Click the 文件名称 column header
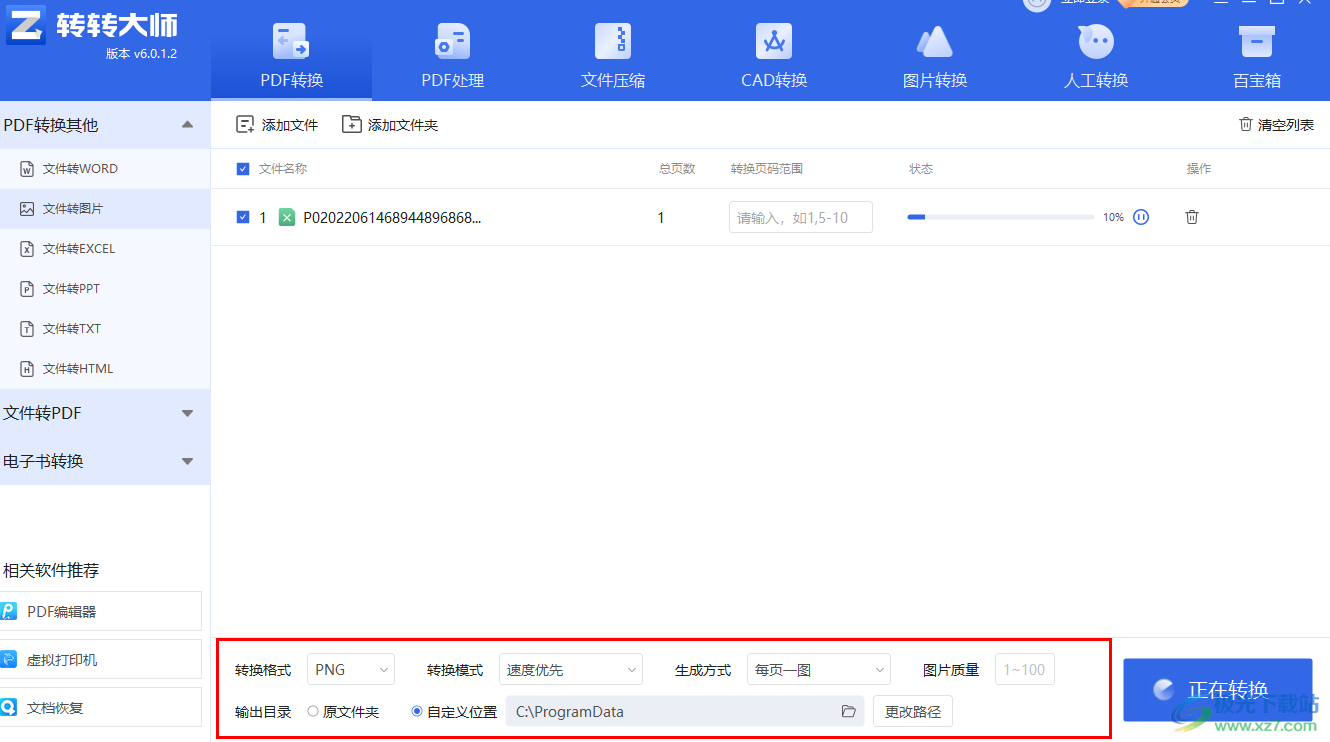The width and height of the screenshot is (1330, 742). coord(283,169)
